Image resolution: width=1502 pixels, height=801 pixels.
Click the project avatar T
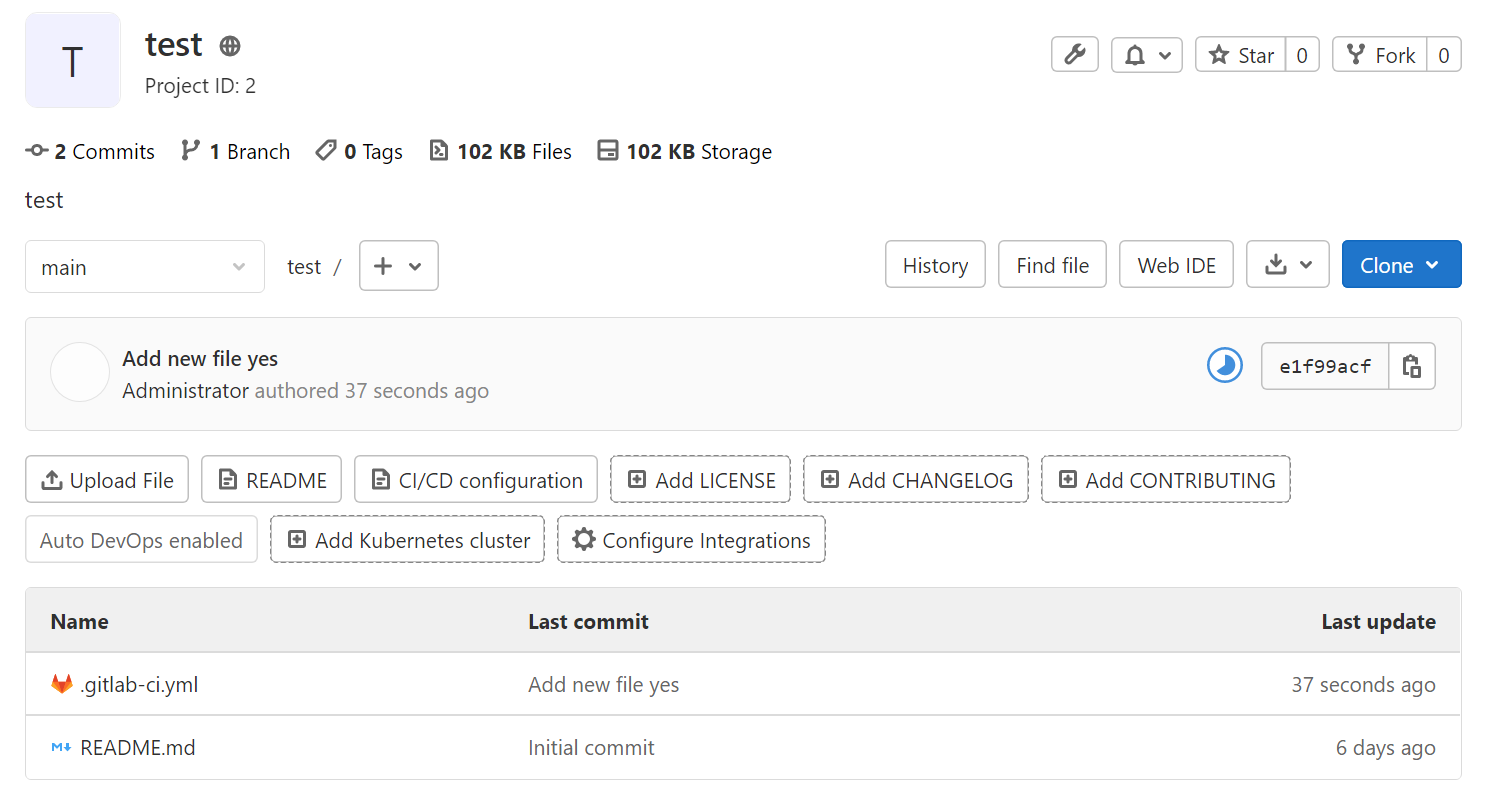pos(72,60)
